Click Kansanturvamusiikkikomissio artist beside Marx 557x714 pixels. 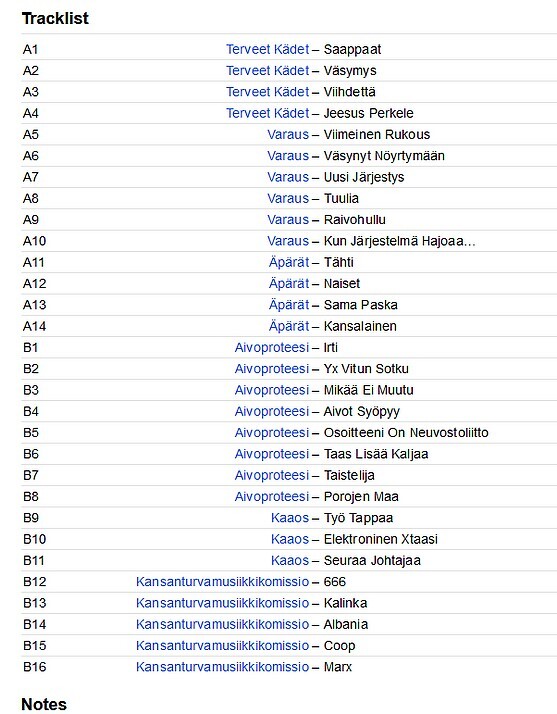pos(222,667)
